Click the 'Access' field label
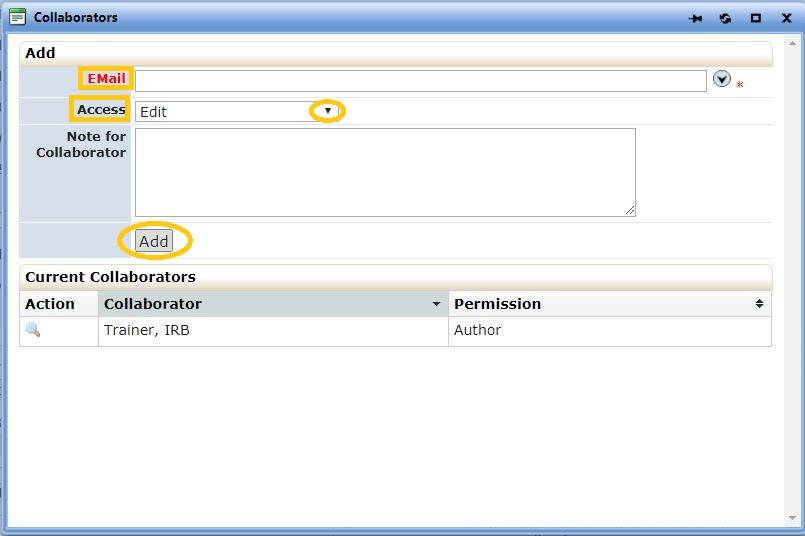 tap(101, 109)
